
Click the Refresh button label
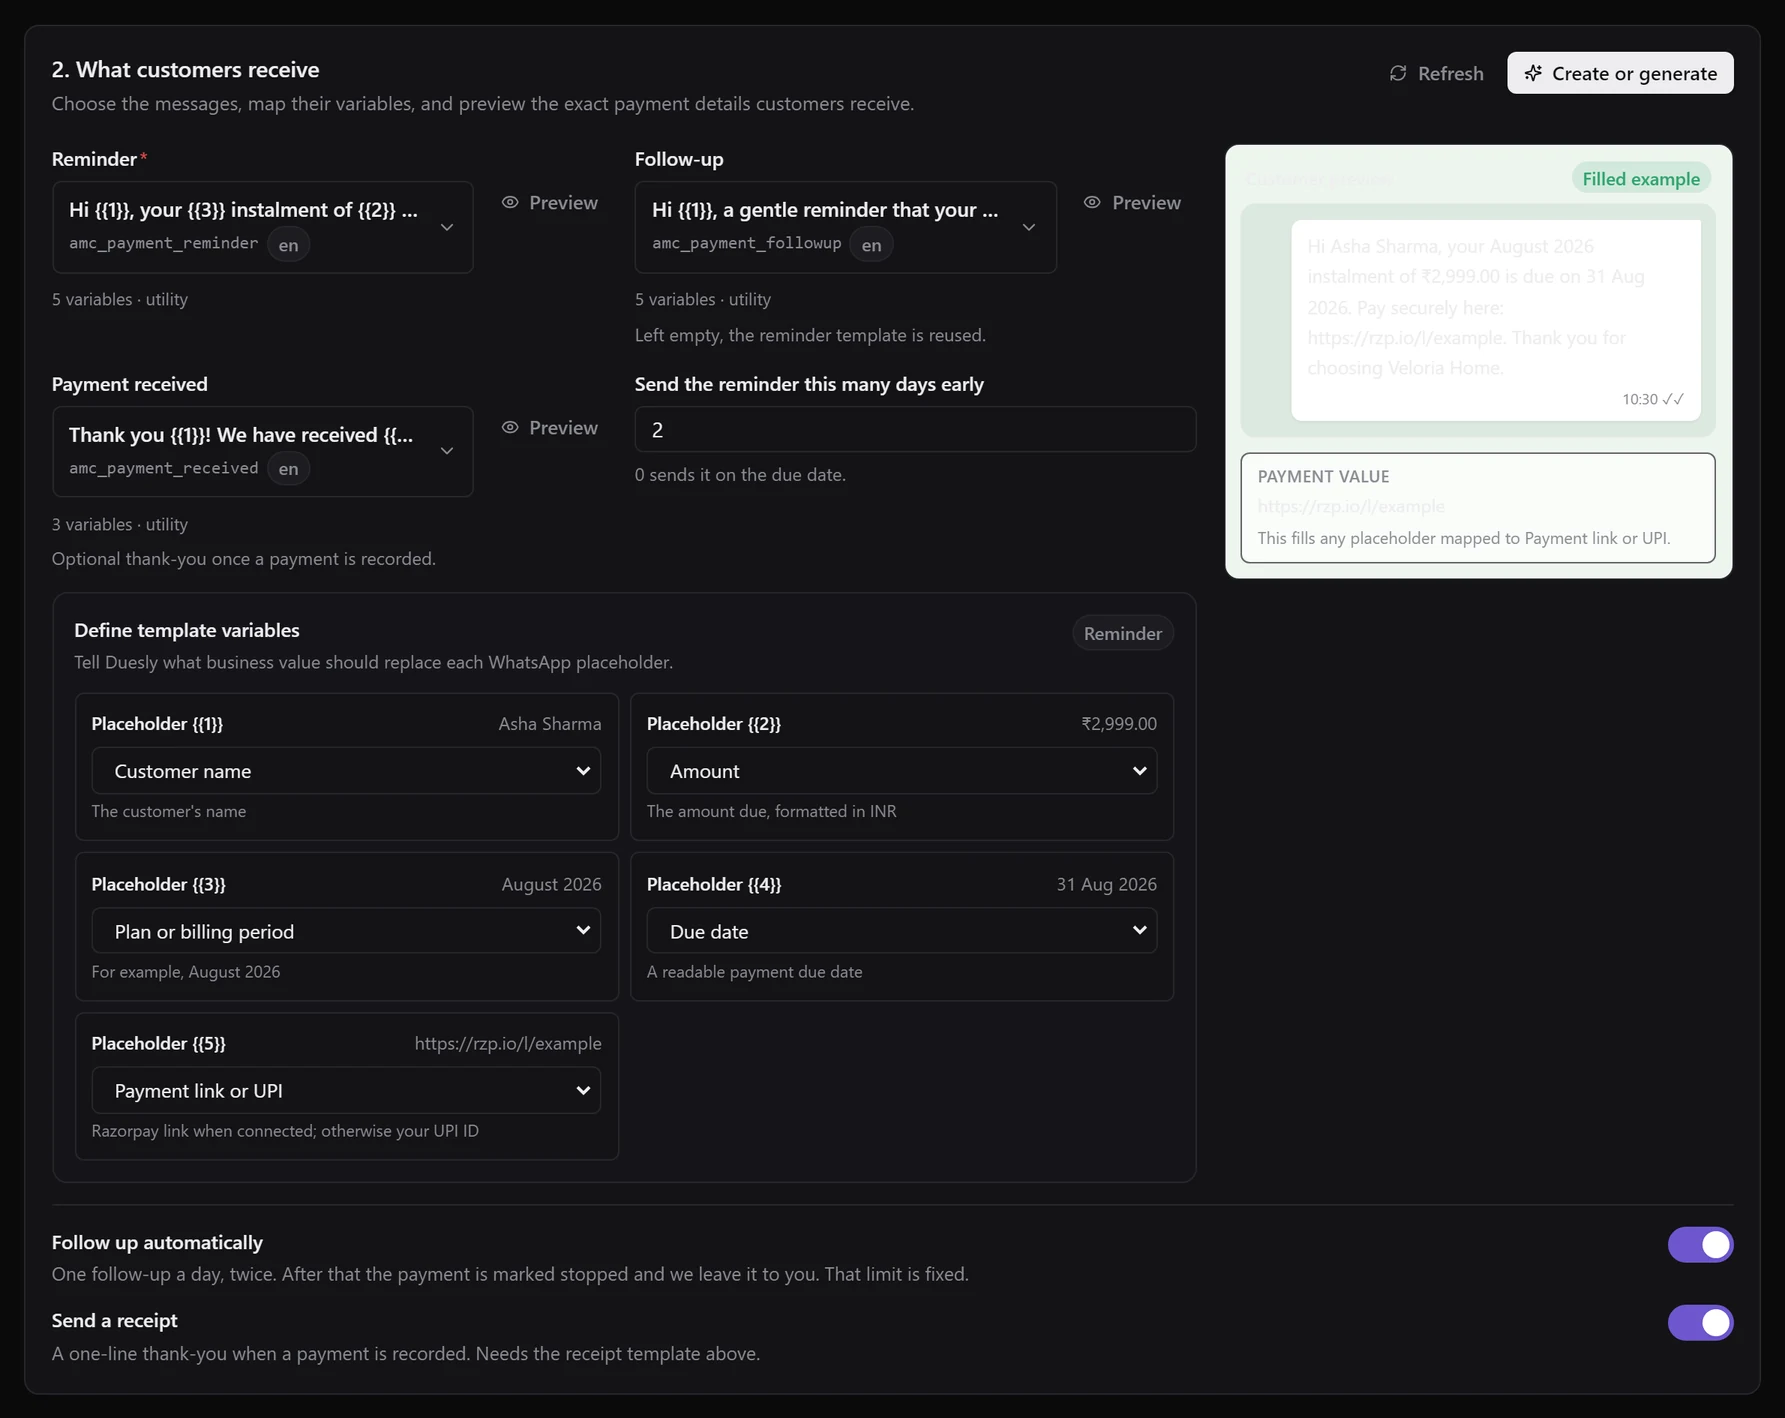coord(1450,73)
